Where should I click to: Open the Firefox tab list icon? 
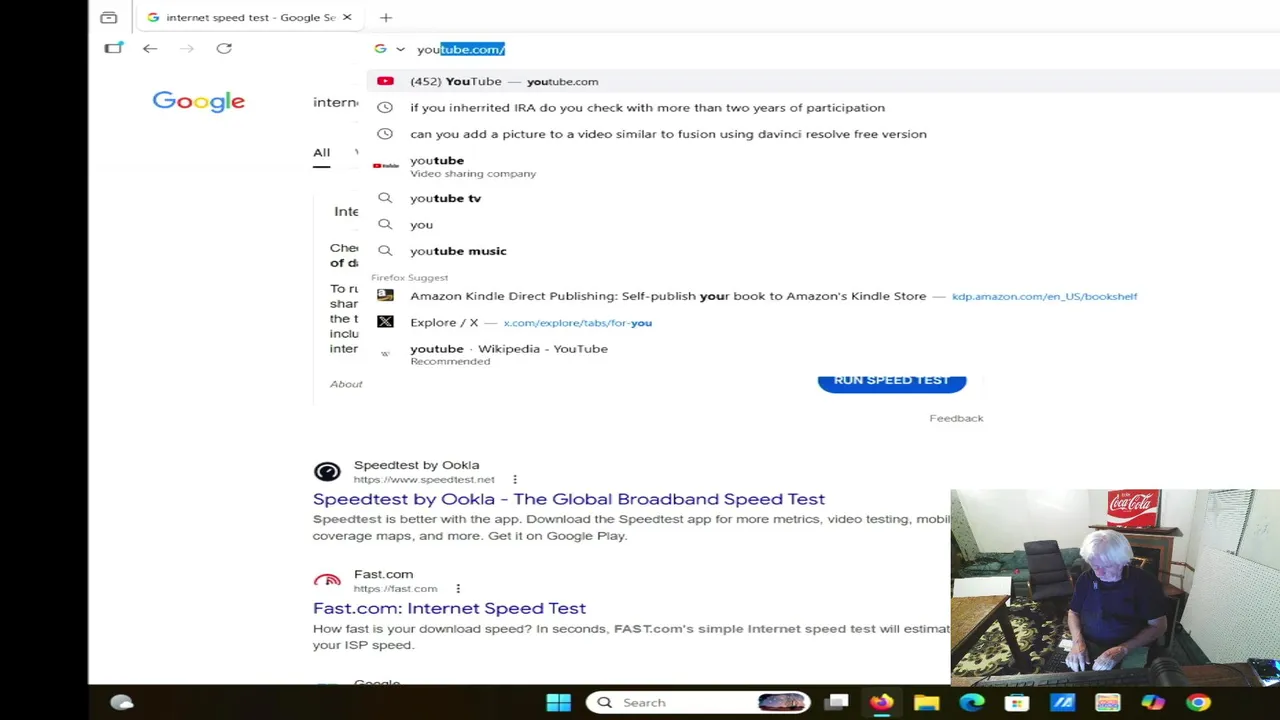tap(109, 17)
